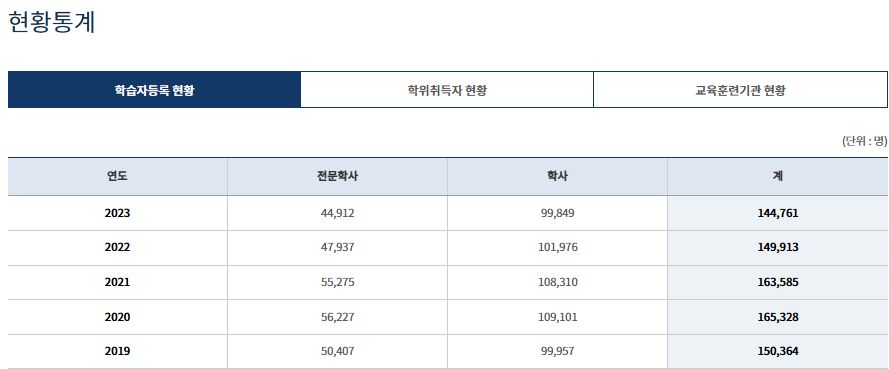Click the 전문학사 value 44,912

point(337,213)
